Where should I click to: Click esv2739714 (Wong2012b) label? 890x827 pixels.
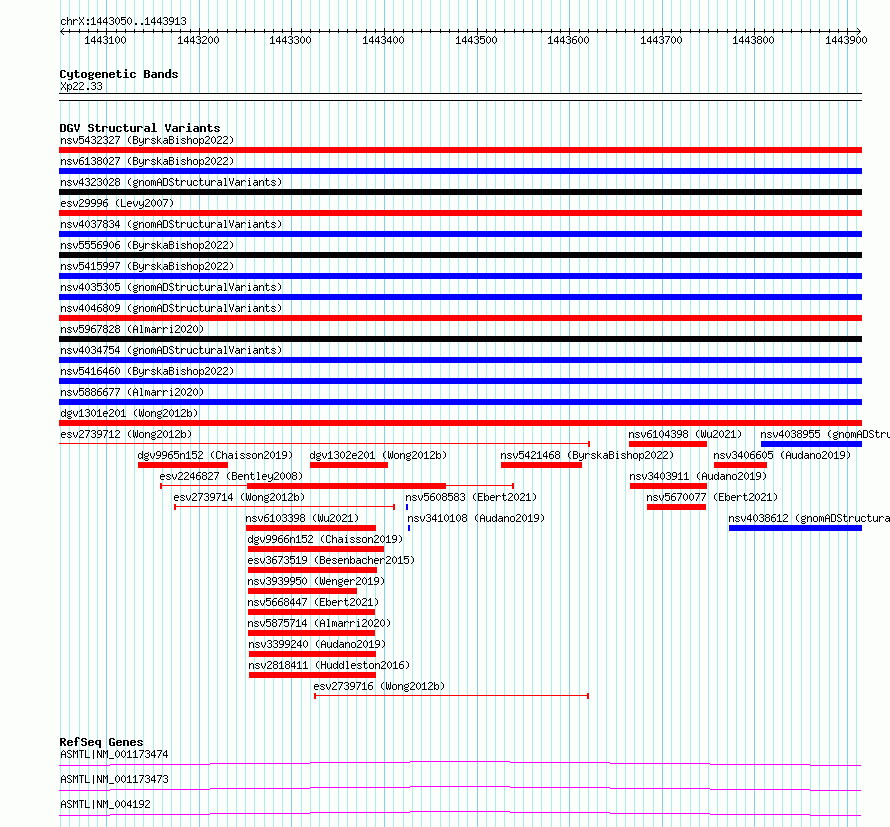point(239,497)
